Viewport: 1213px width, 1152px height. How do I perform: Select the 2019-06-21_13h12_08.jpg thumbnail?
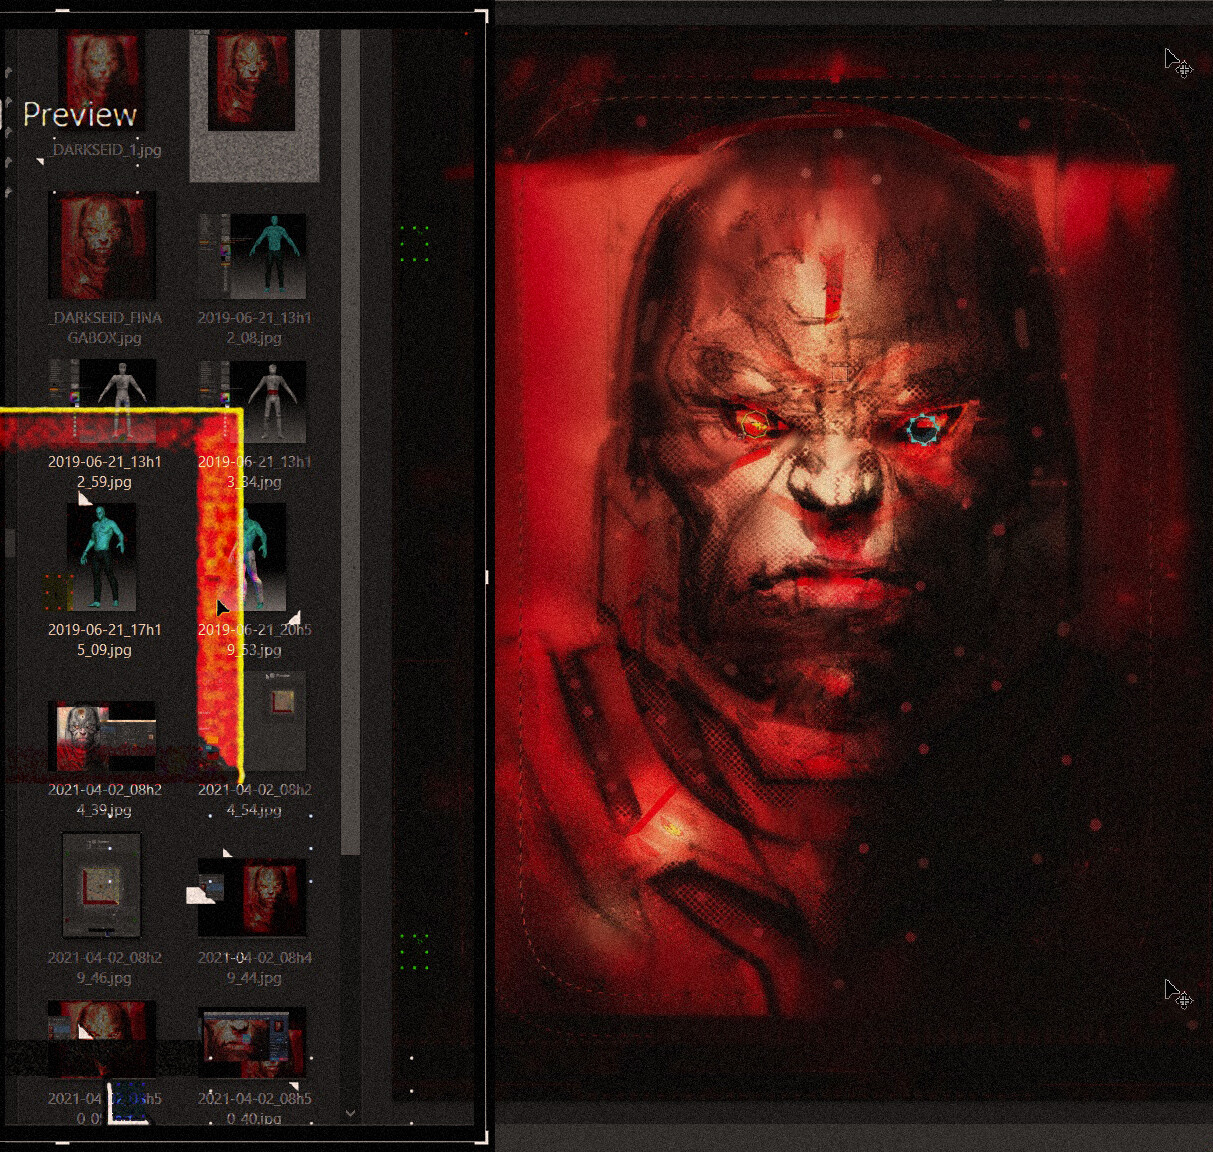pos(252,256)
